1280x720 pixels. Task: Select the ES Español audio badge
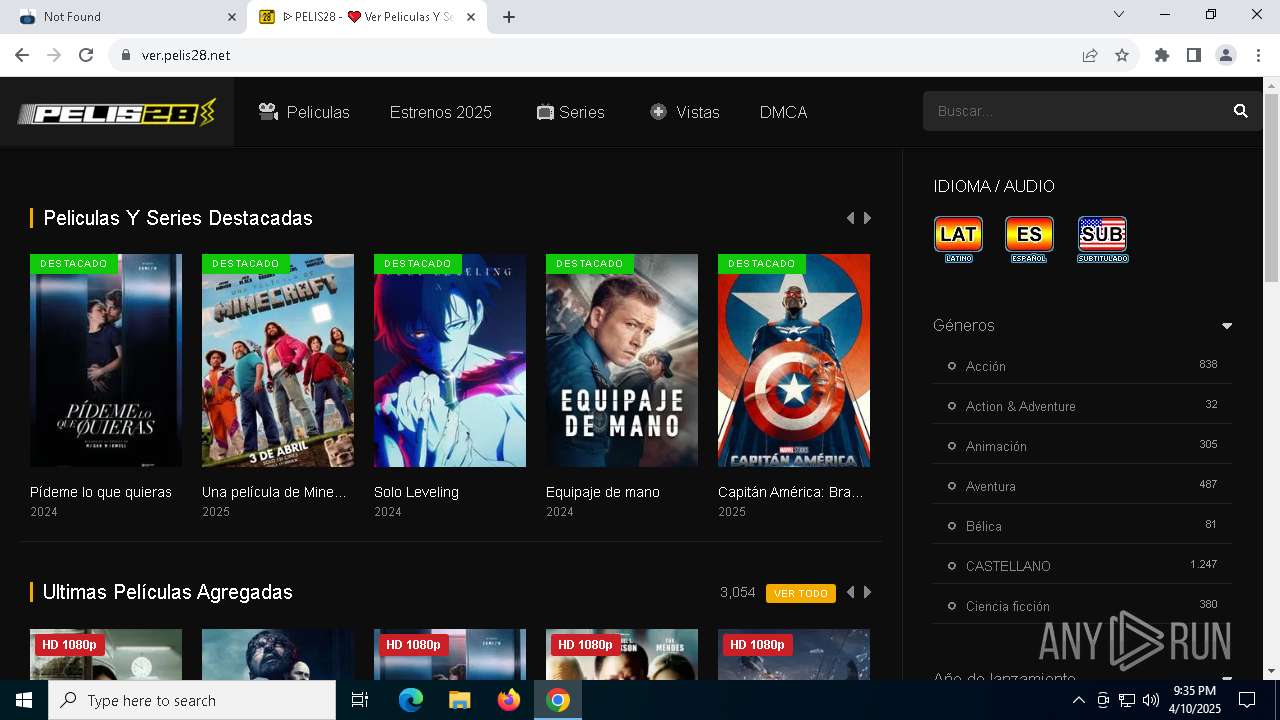[x=1029, y=239]
